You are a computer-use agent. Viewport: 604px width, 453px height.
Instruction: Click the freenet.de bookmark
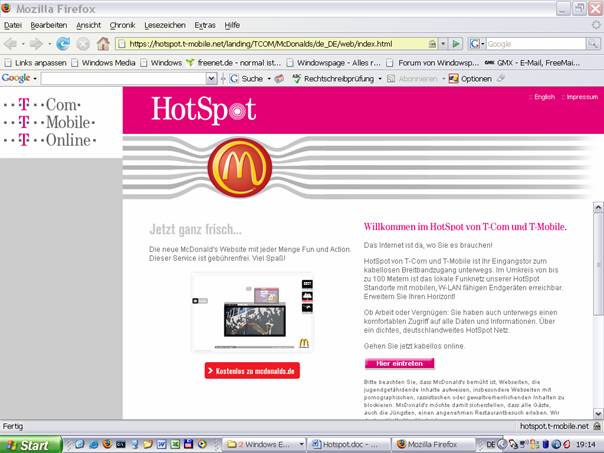[233, 62]
